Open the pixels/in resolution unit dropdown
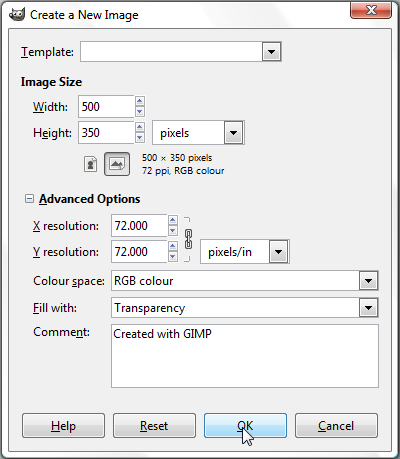The height and width of the screenshot is (459, 400). 278,252
